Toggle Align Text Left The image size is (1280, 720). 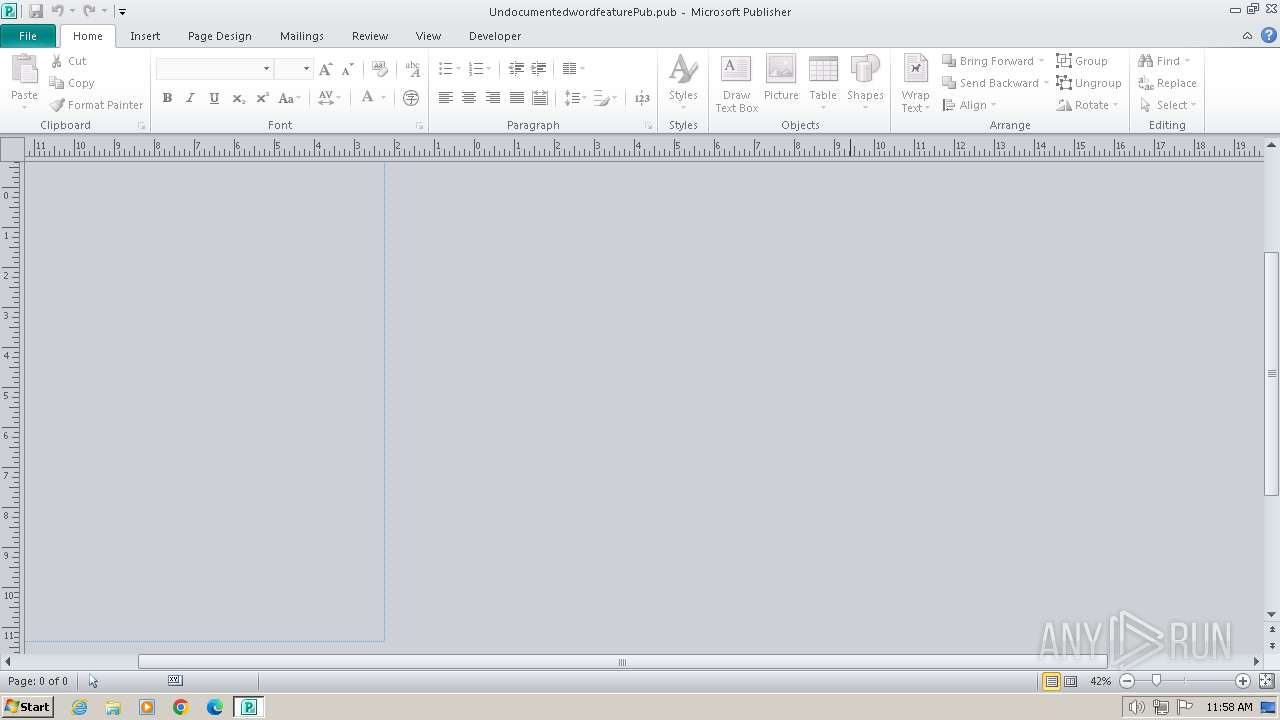point(445,98)
